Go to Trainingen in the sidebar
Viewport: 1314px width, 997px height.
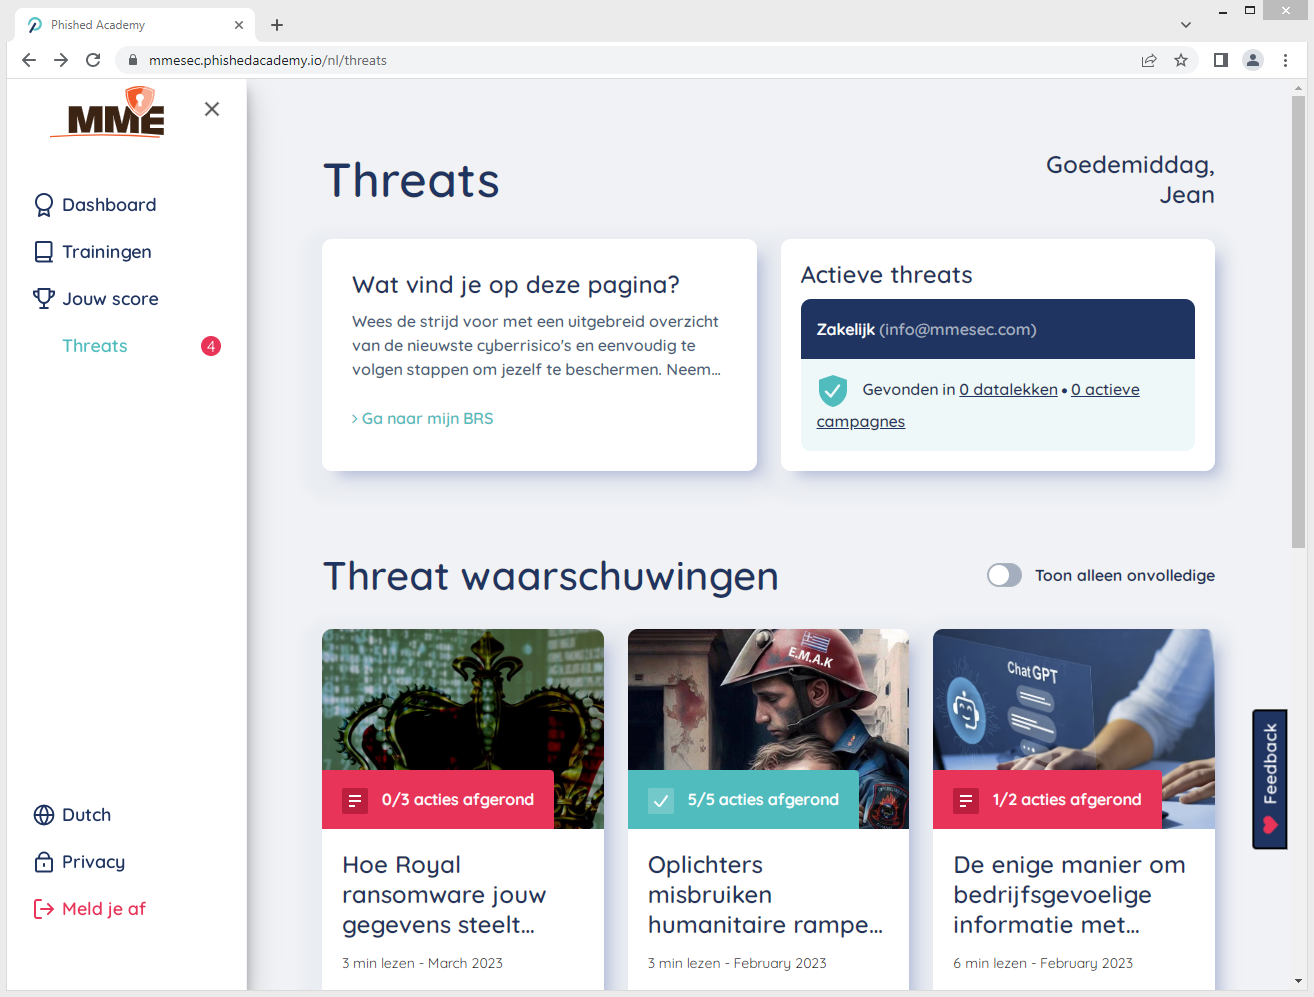point(106,252)
